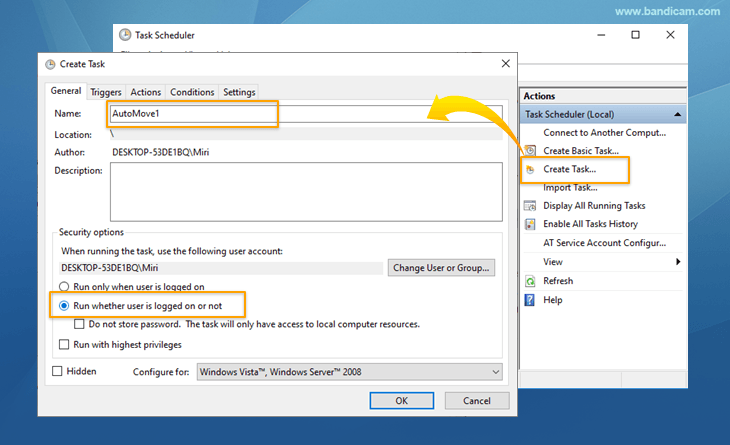This screenshot has height=445, width=730.
Task: Click the Author value DESKTOP-53DE1BQ\Miri
Action: pyautogui.click(x=161, y=152)
